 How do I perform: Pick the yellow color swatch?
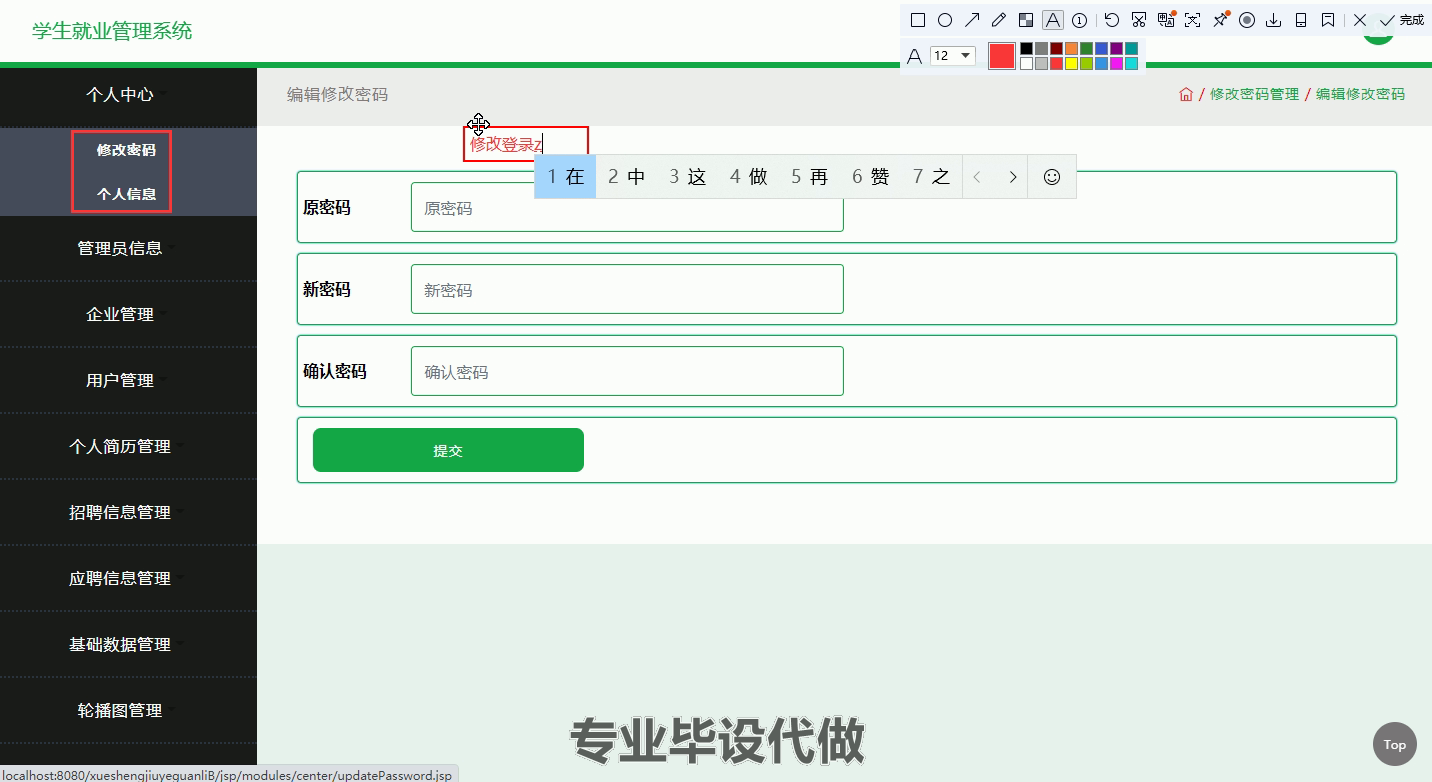pos(1071,63)
